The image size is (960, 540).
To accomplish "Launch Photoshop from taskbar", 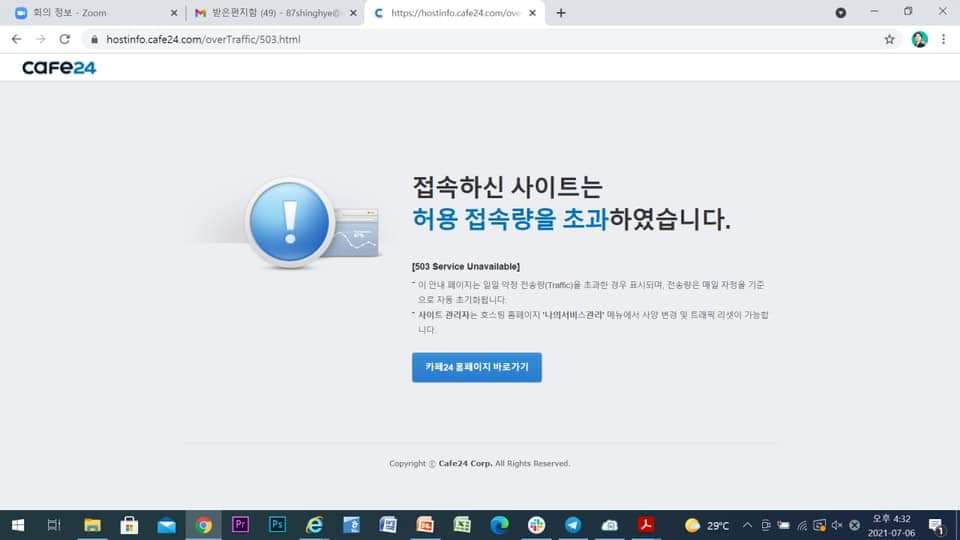I will pos(277,524).
